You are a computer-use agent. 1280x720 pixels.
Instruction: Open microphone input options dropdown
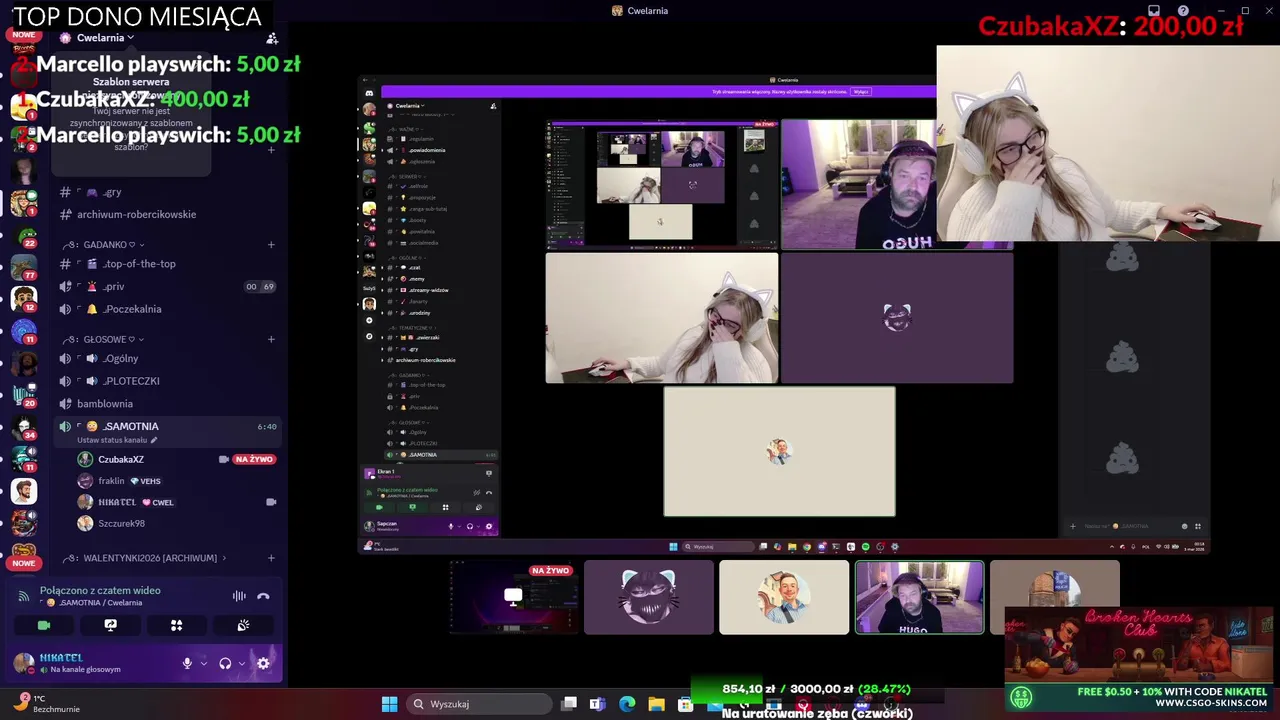(204, 663)
